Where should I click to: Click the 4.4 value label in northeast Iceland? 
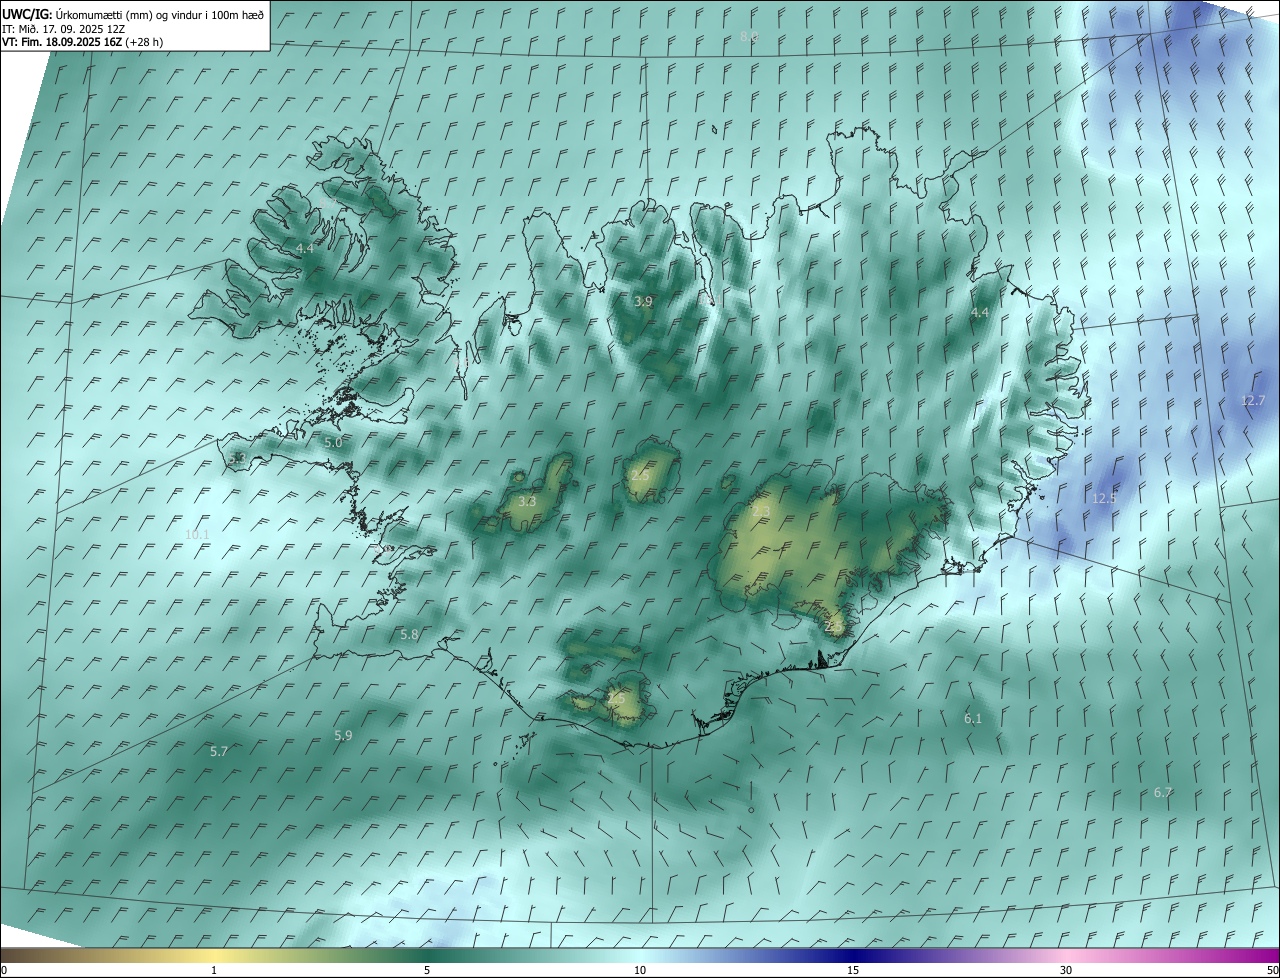[x=980, y=313]
